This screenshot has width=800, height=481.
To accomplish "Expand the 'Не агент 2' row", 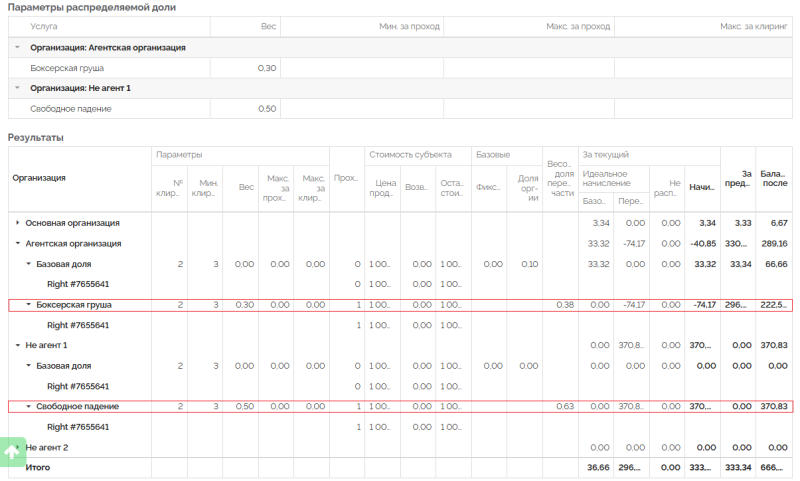I will coord(17,447).
